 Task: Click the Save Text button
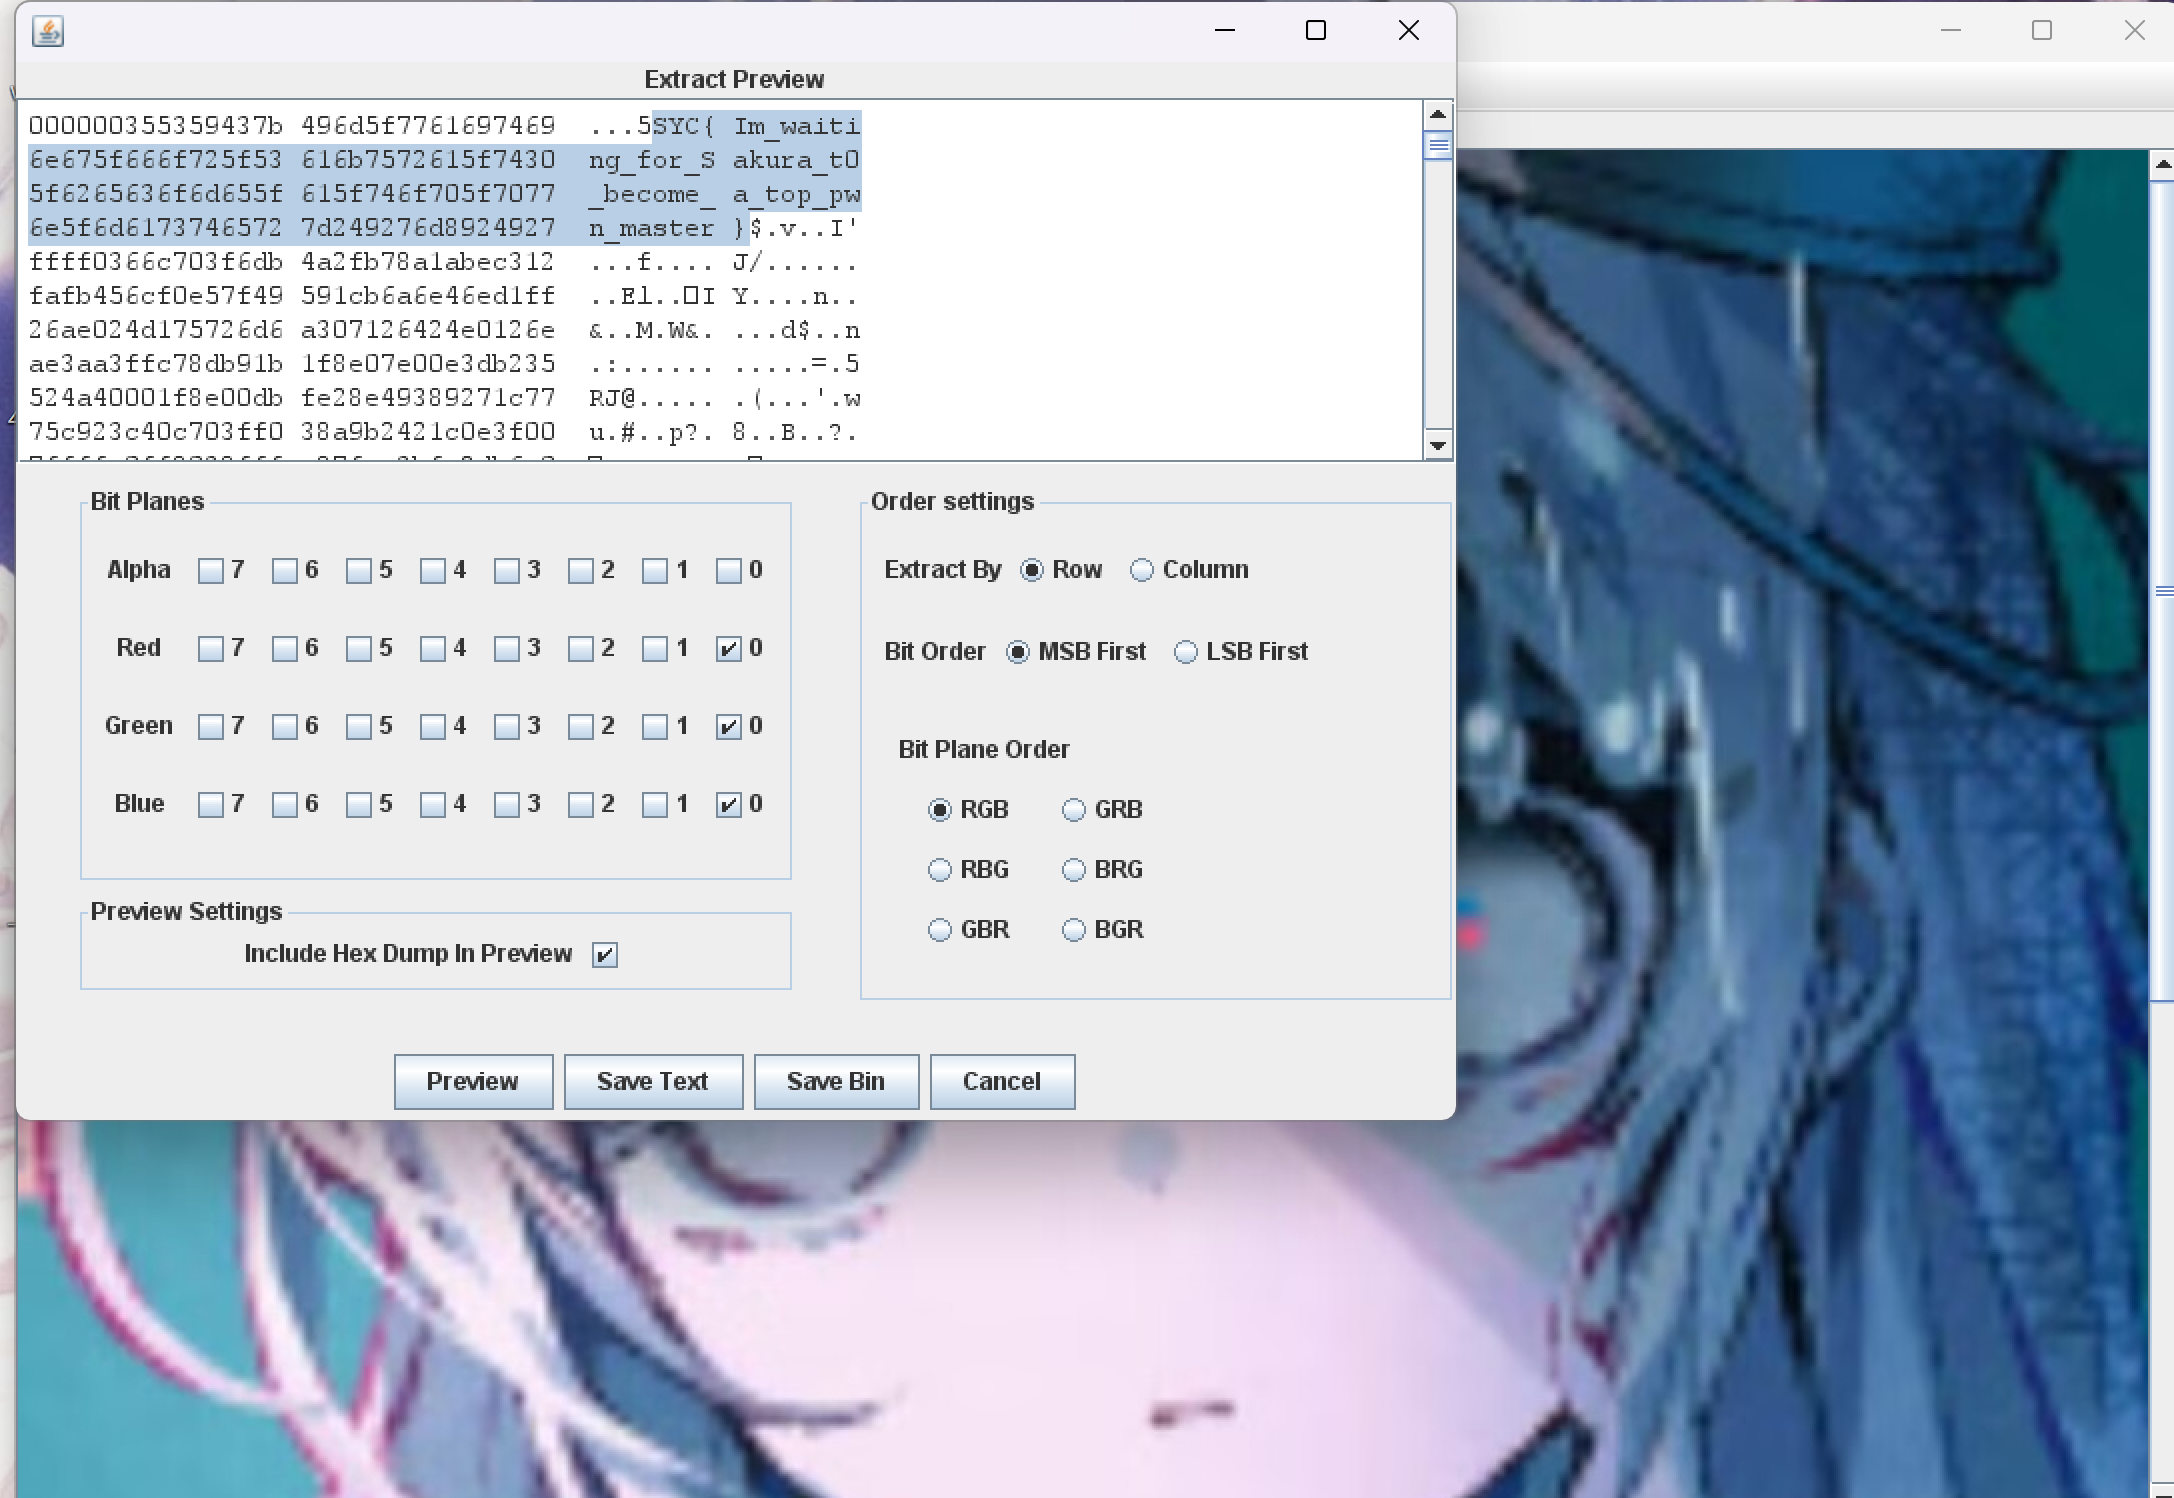pos(653,1082)
